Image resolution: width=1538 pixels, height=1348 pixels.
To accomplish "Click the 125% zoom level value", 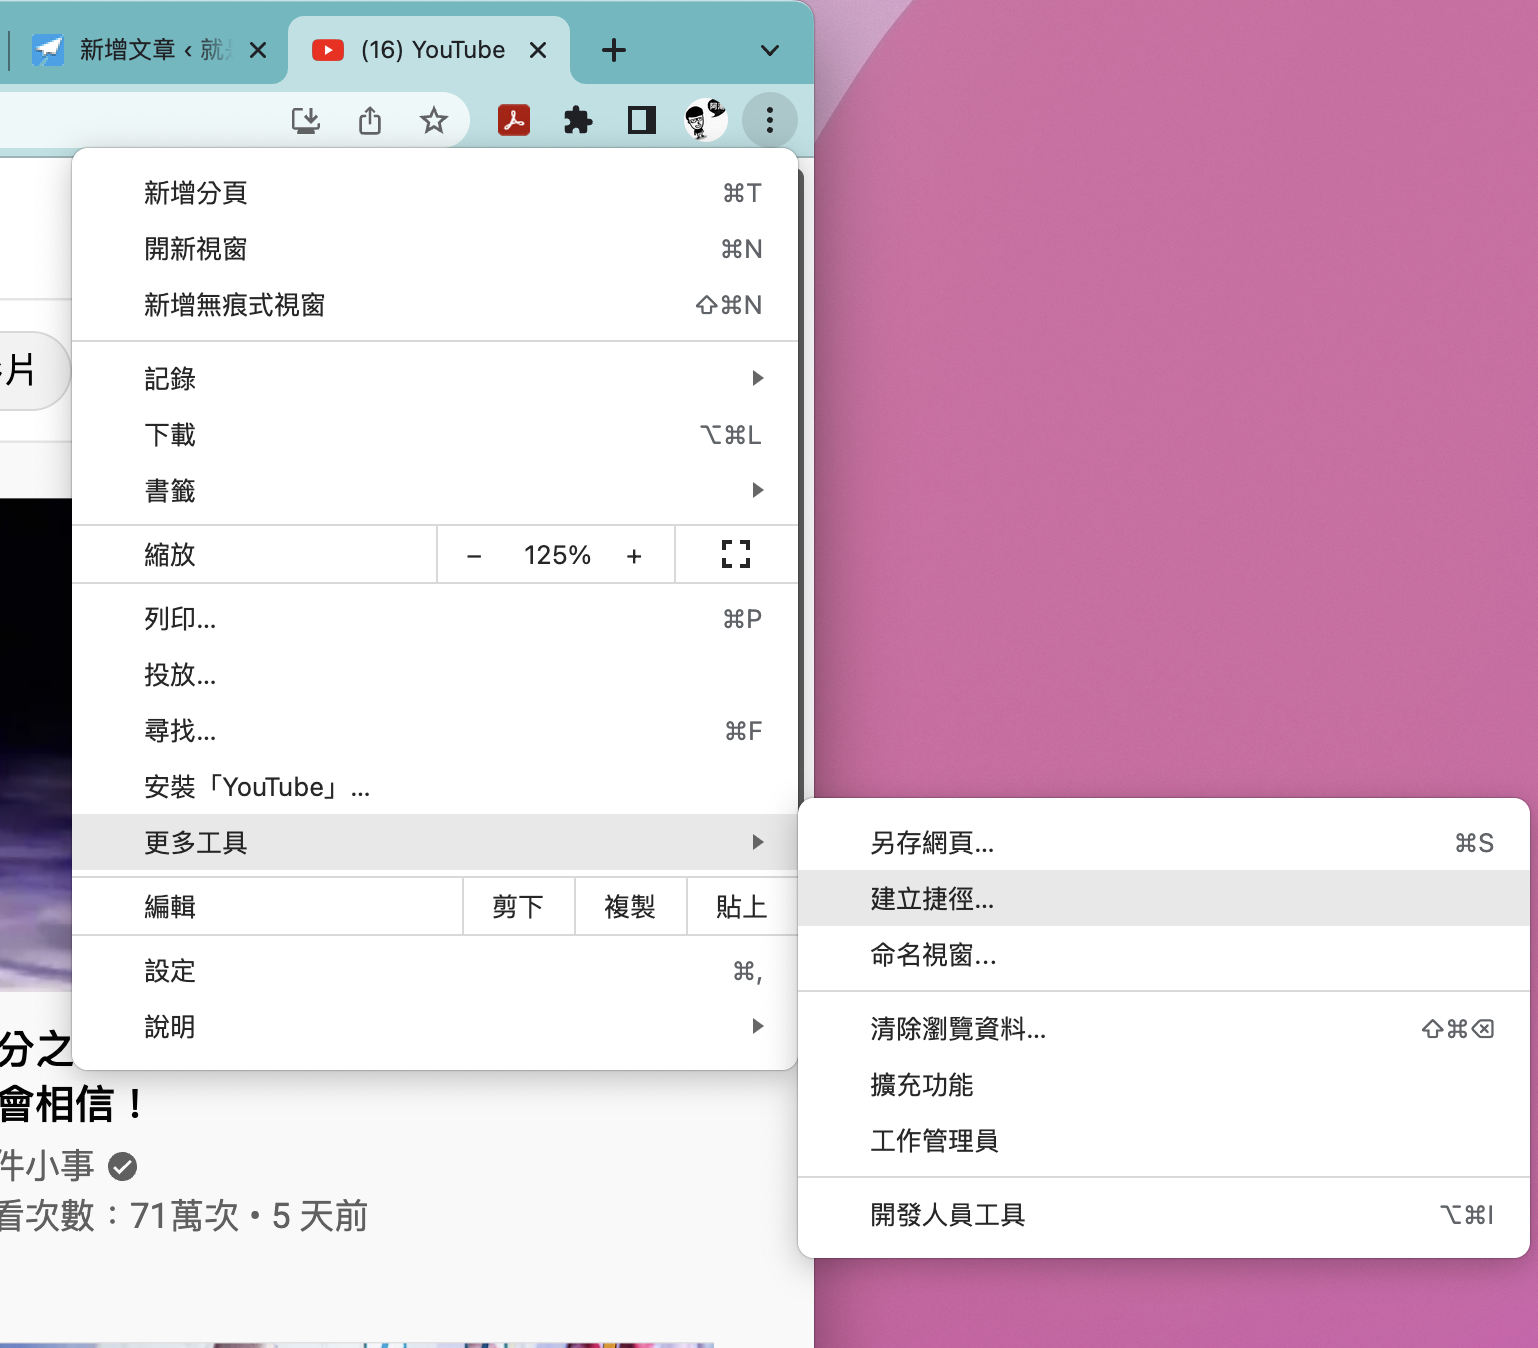I will [x=557, y=556].
